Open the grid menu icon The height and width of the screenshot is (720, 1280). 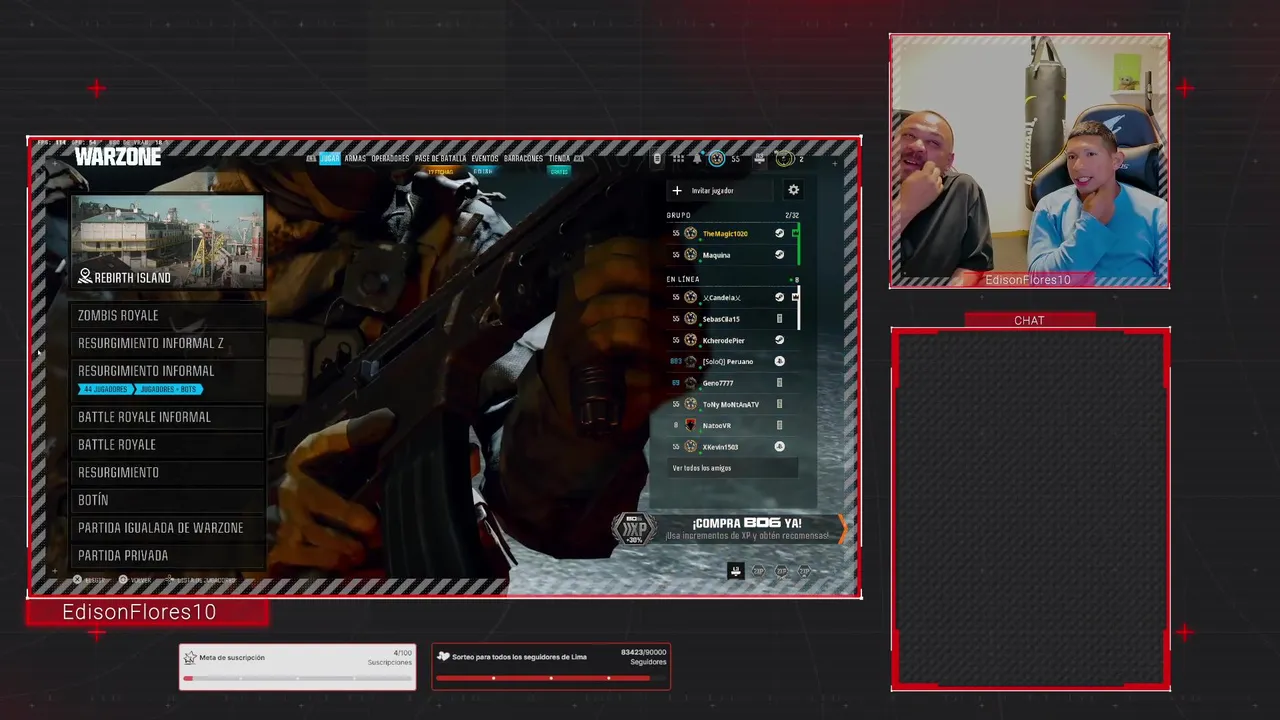(x=678, y=158)
